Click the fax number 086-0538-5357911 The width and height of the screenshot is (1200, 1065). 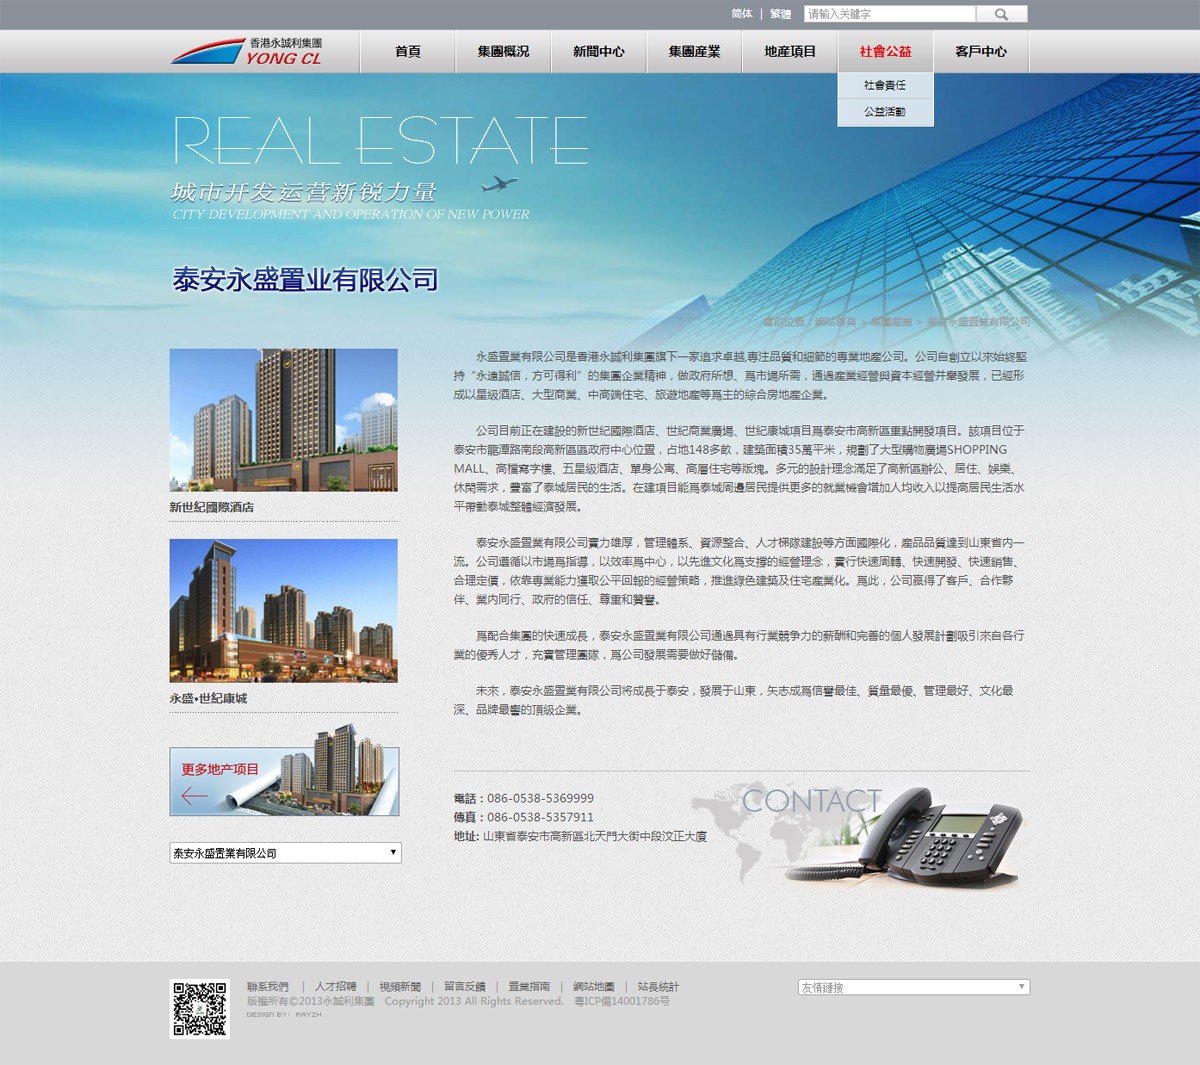(x=540, y=817)
